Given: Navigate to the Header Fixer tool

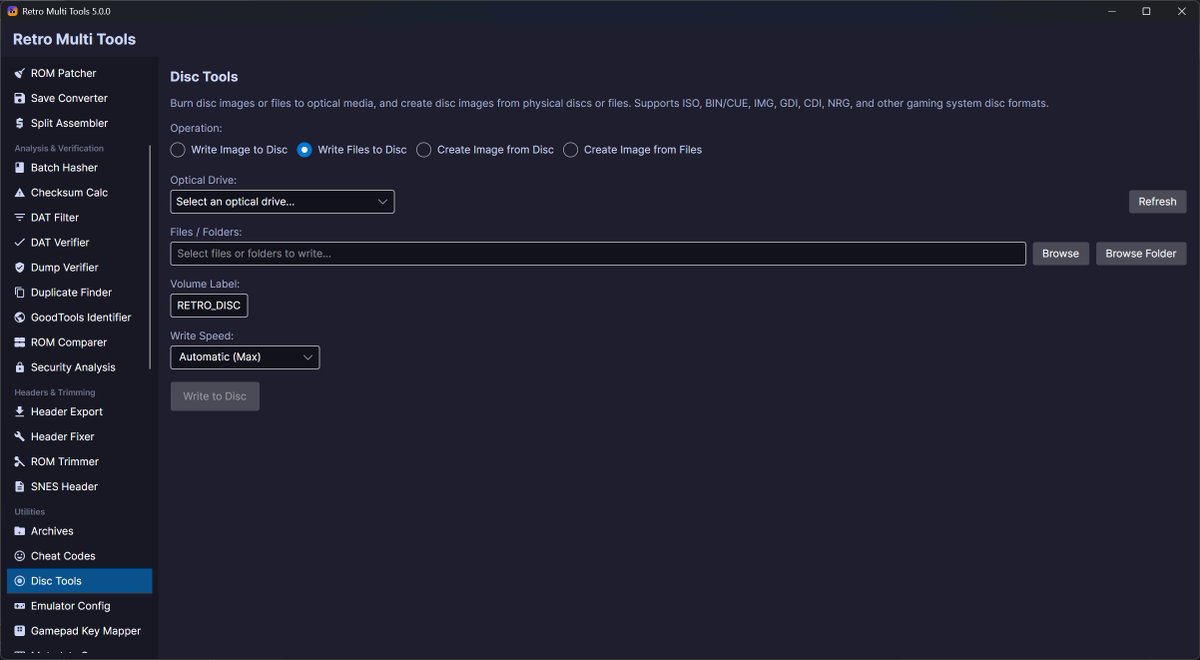Looking at the screenshot, I should tap(79, 436).
